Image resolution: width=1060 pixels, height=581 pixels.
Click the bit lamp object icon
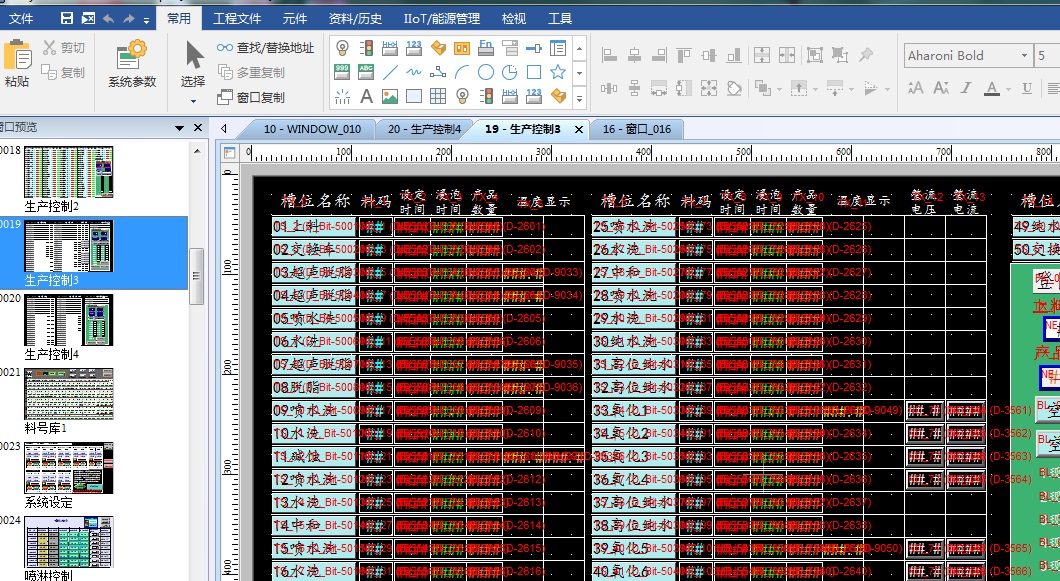click(x=342, y=47)
